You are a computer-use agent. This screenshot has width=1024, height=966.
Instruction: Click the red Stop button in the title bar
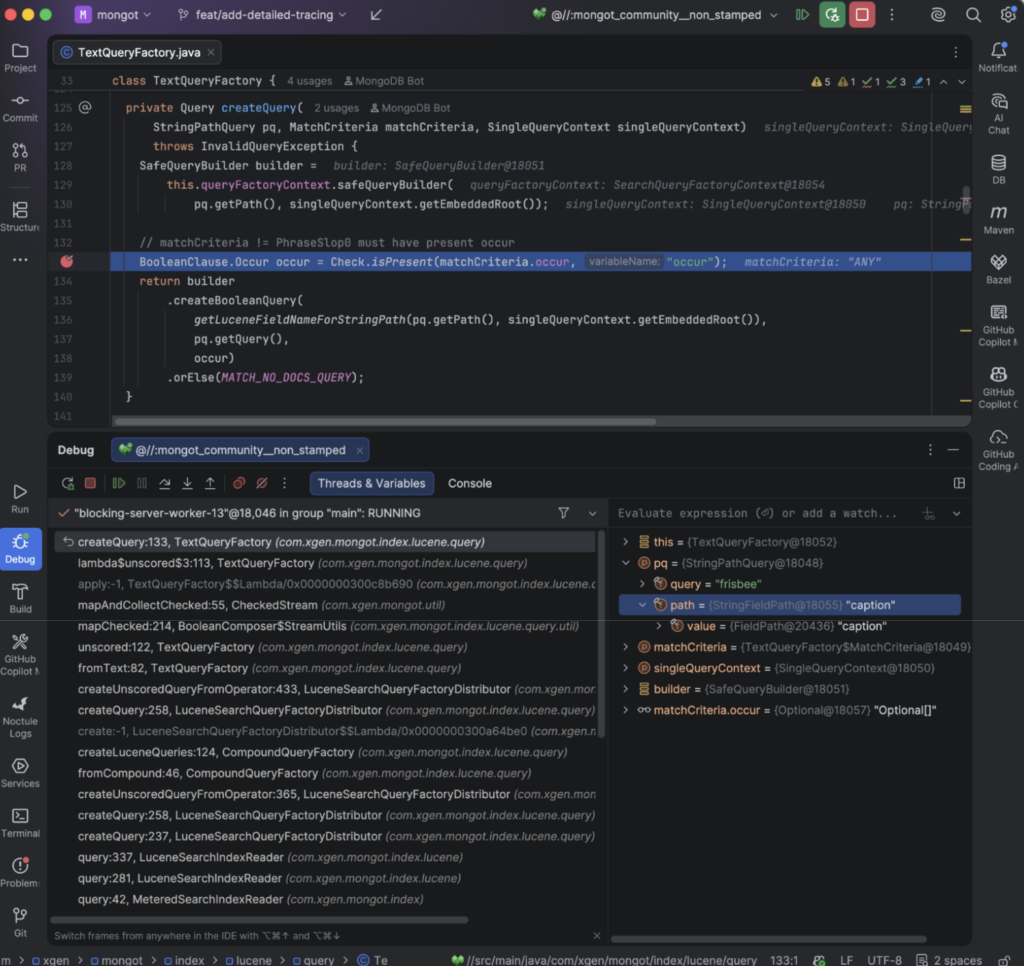[862, 14]
